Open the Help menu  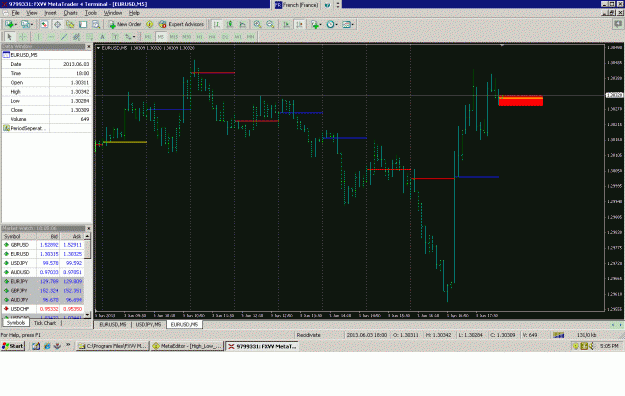pyautogui.click(x=134, y=13)
